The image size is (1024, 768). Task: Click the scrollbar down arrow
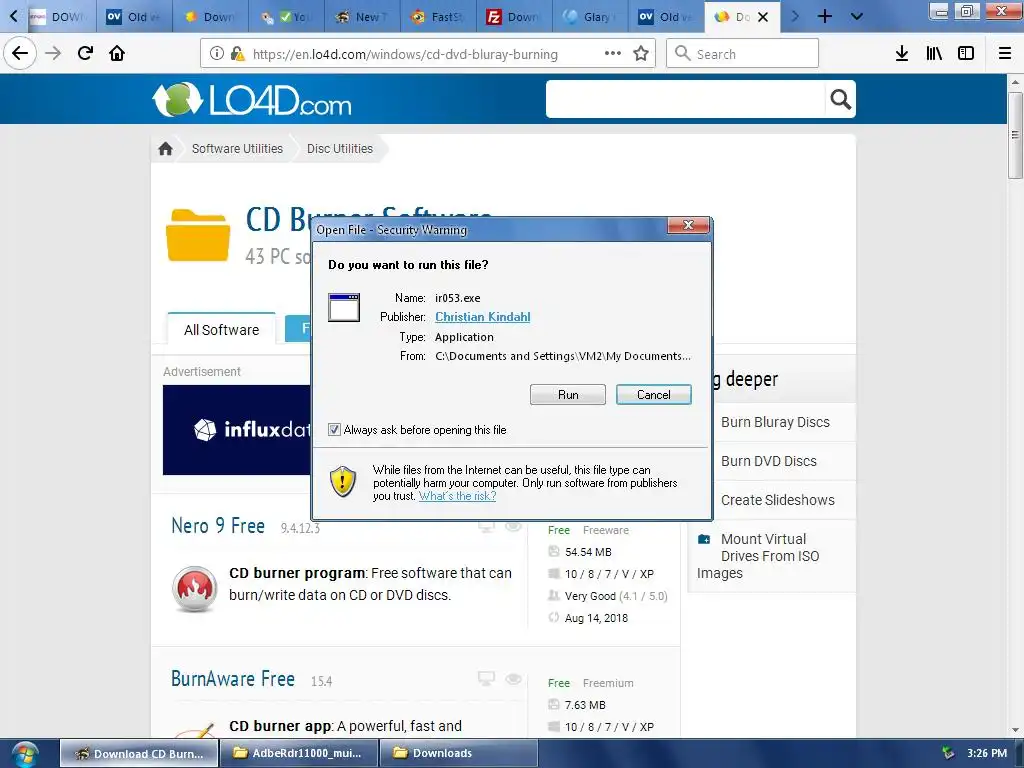tap(1015, 730)
